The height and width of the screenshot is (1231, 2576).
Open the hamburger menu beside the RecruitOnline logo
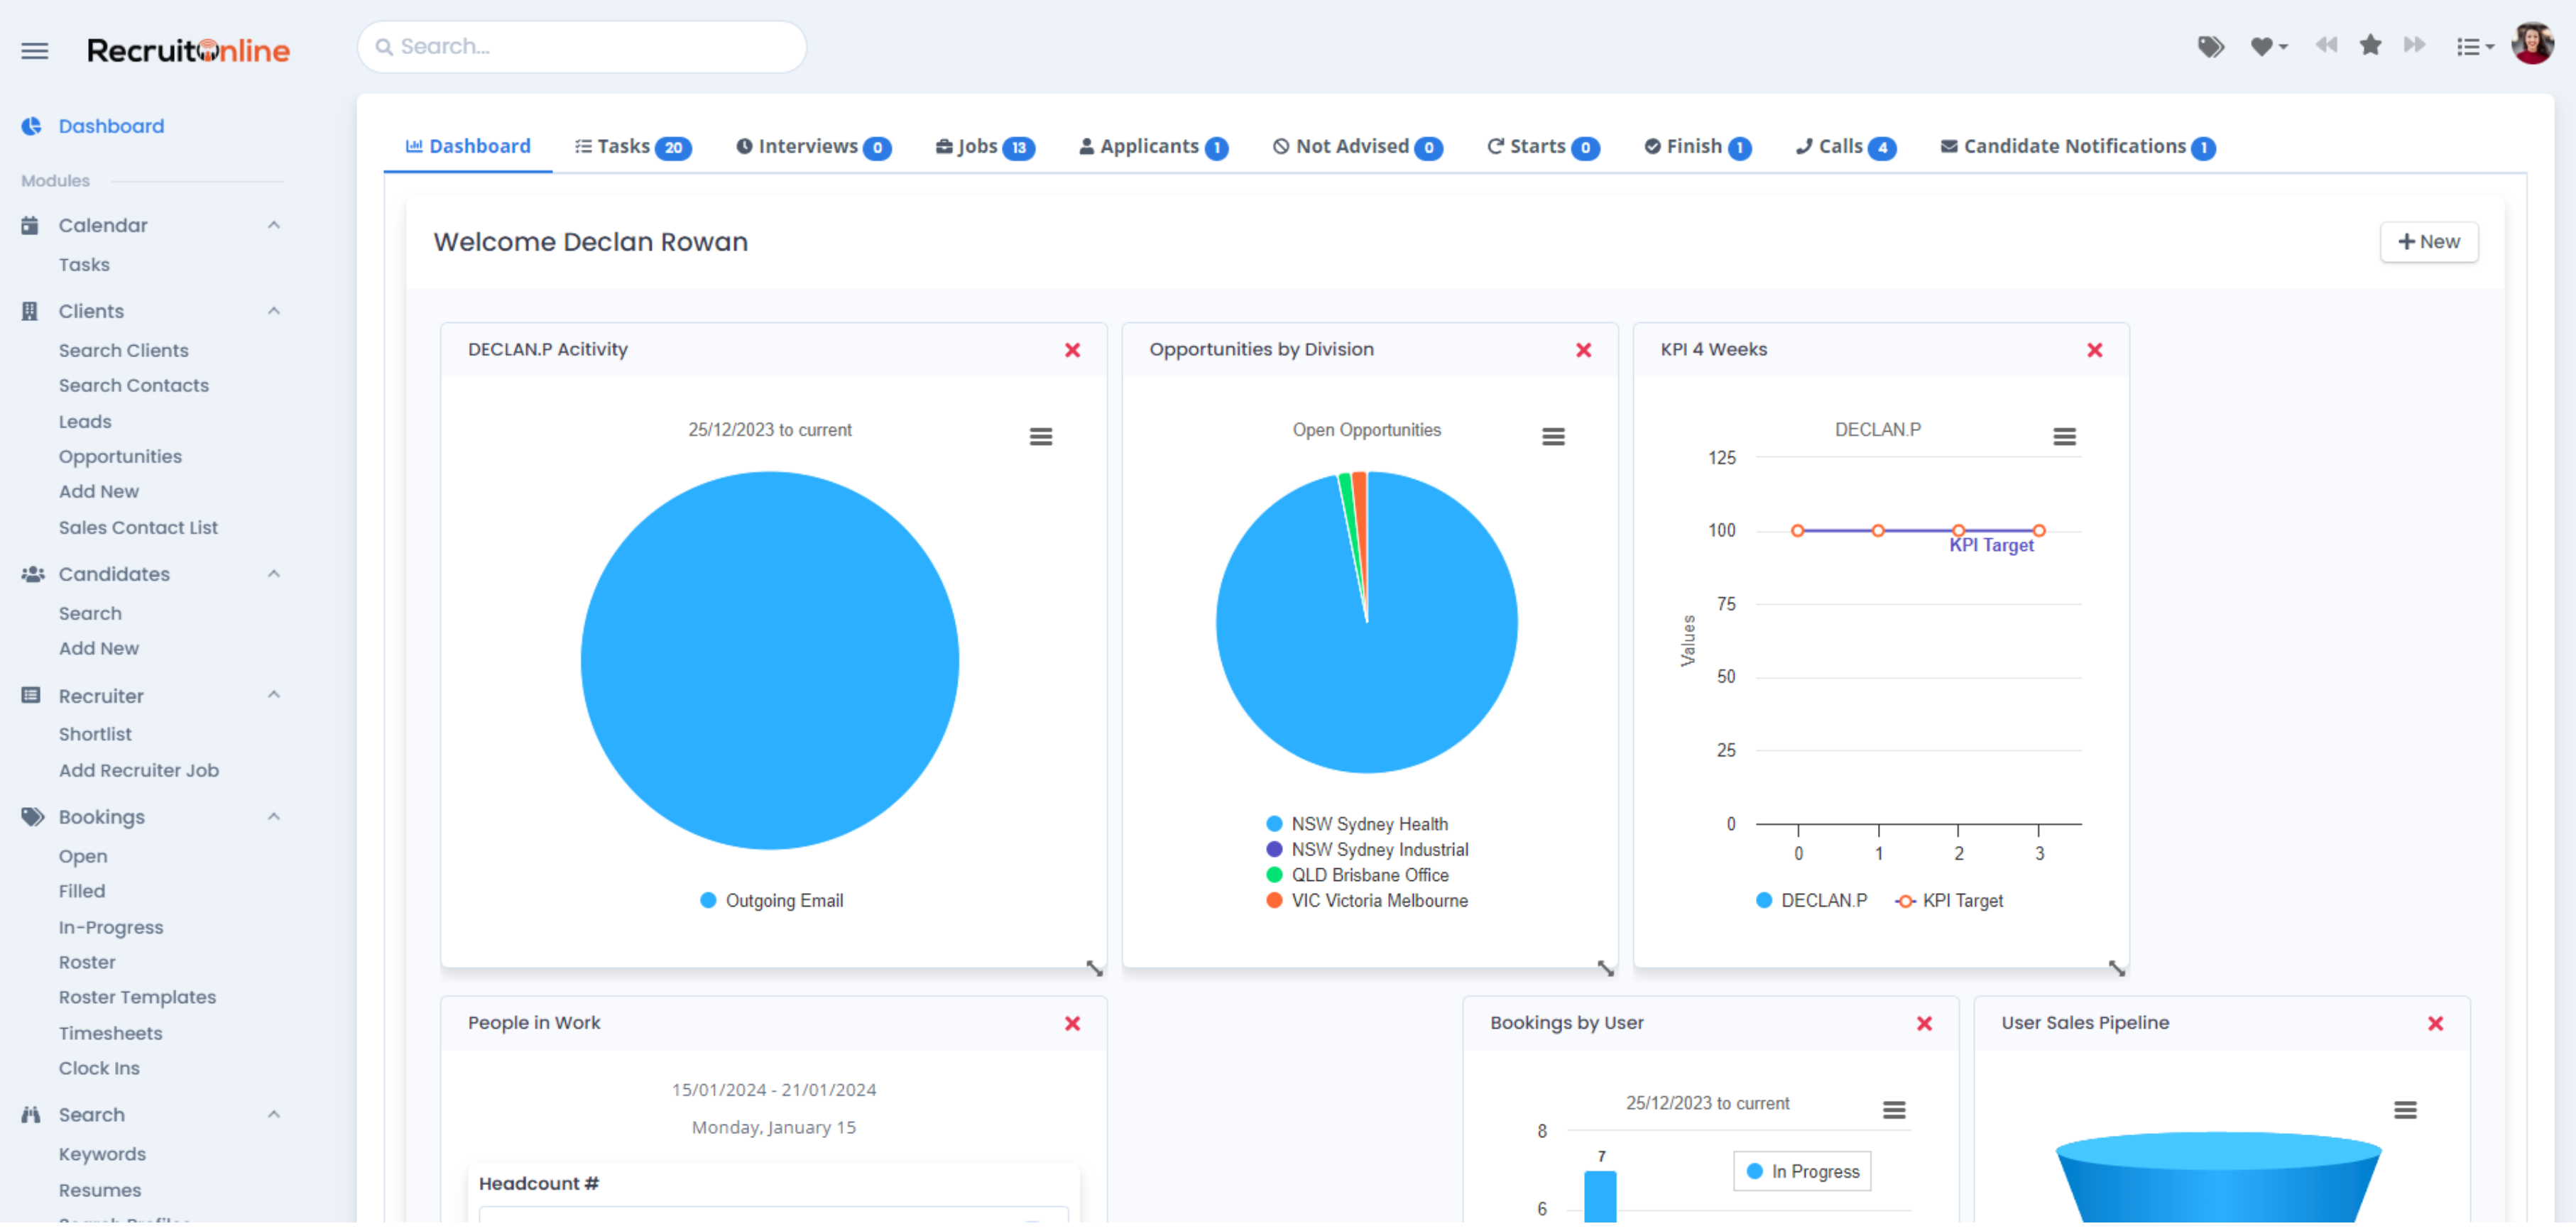click(34, 50)
